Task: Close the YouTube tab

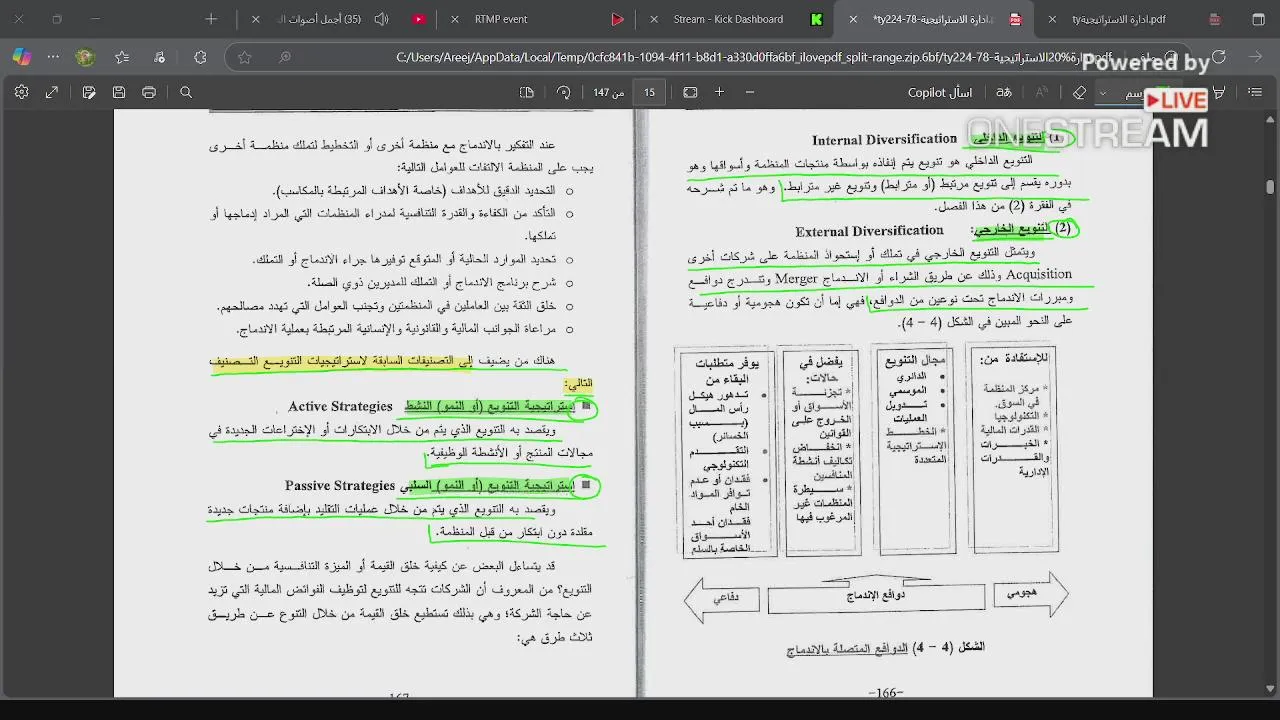Action: click(x=257, y=19)
